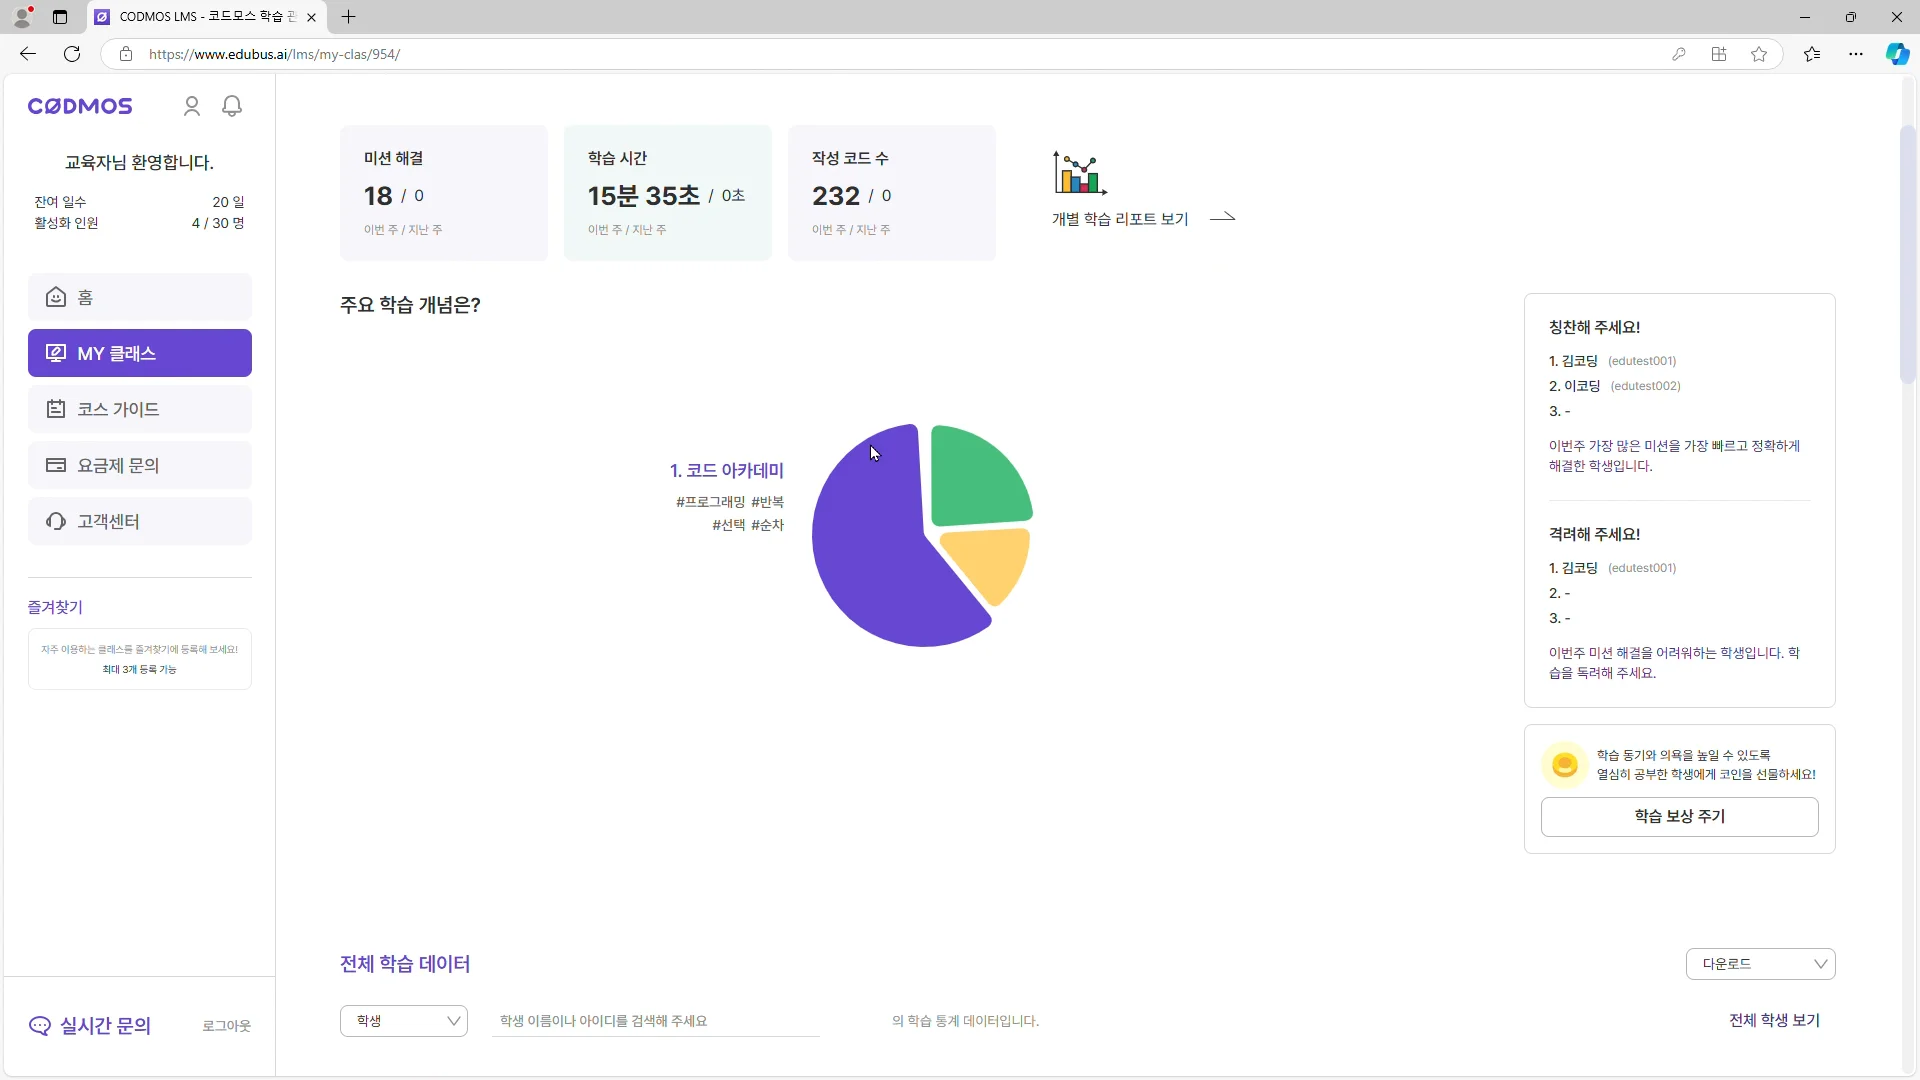Screen dimensions: 1920x1080
Task: Click the green pie chart slice
Action: tap(975, 478)
